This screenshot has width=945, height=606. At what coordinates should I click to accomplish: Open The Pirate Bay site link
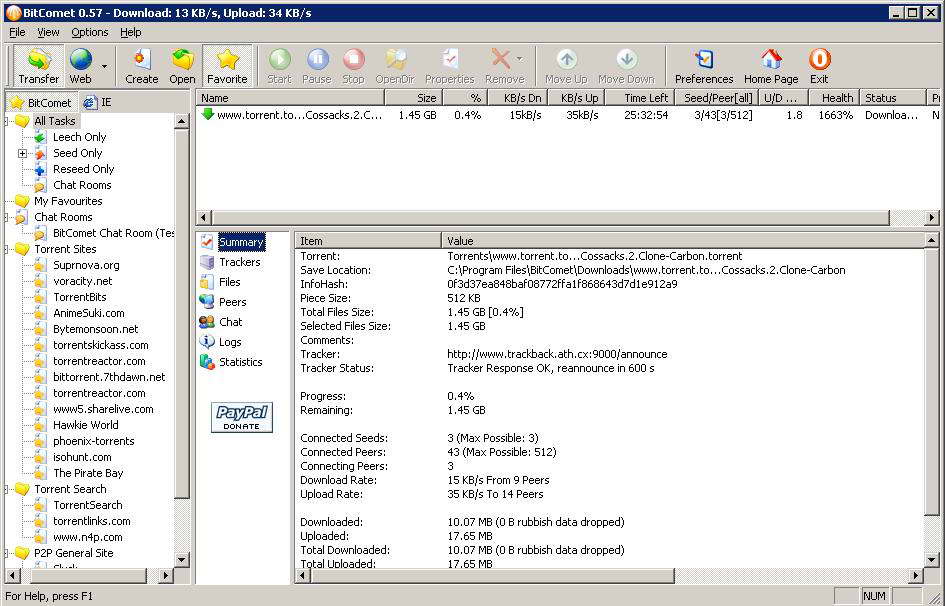88,473
